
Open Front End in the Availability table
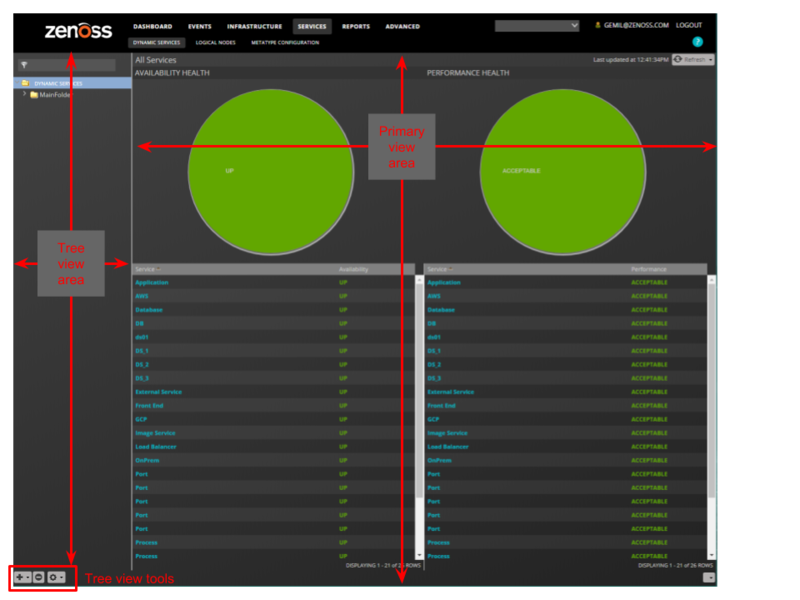point(149,406)
